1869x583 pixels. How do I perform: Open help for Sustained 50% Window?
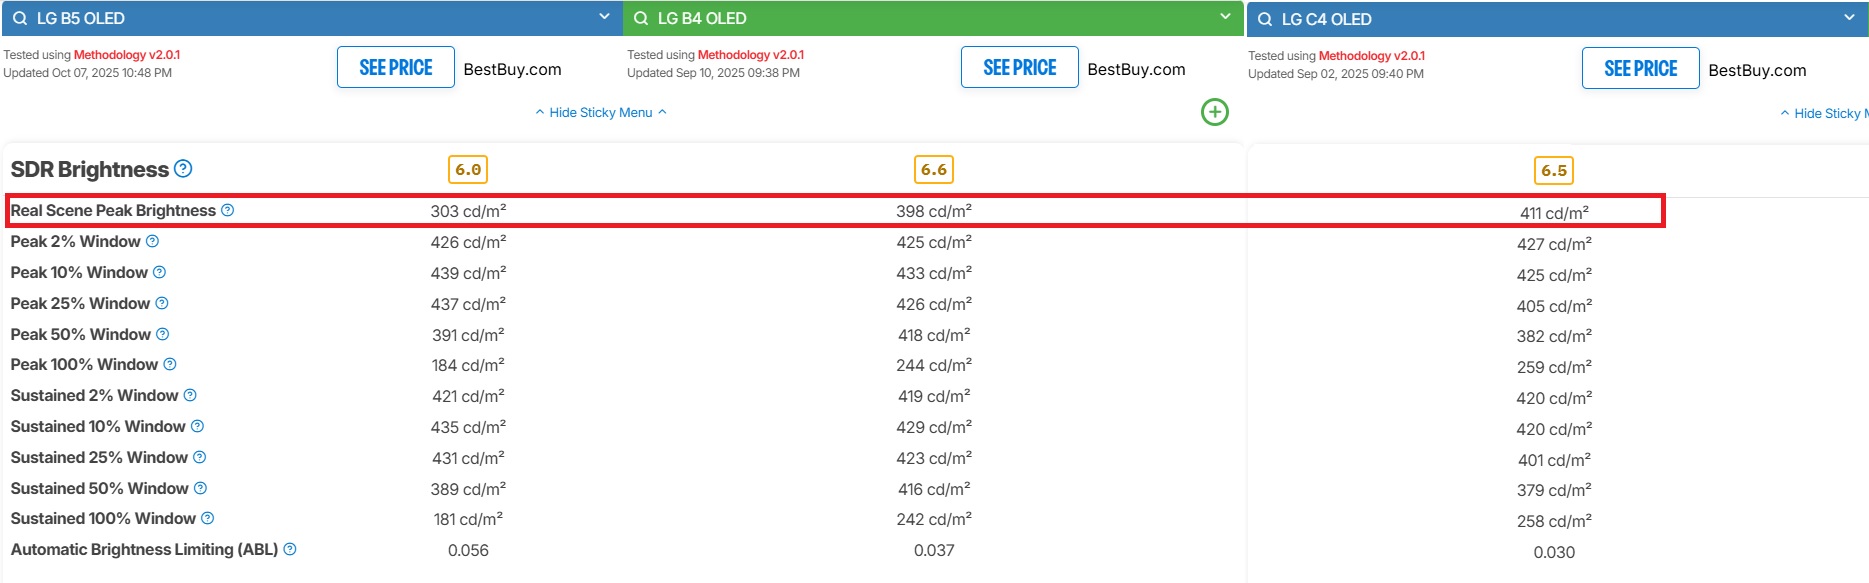(x=200, y=488)
